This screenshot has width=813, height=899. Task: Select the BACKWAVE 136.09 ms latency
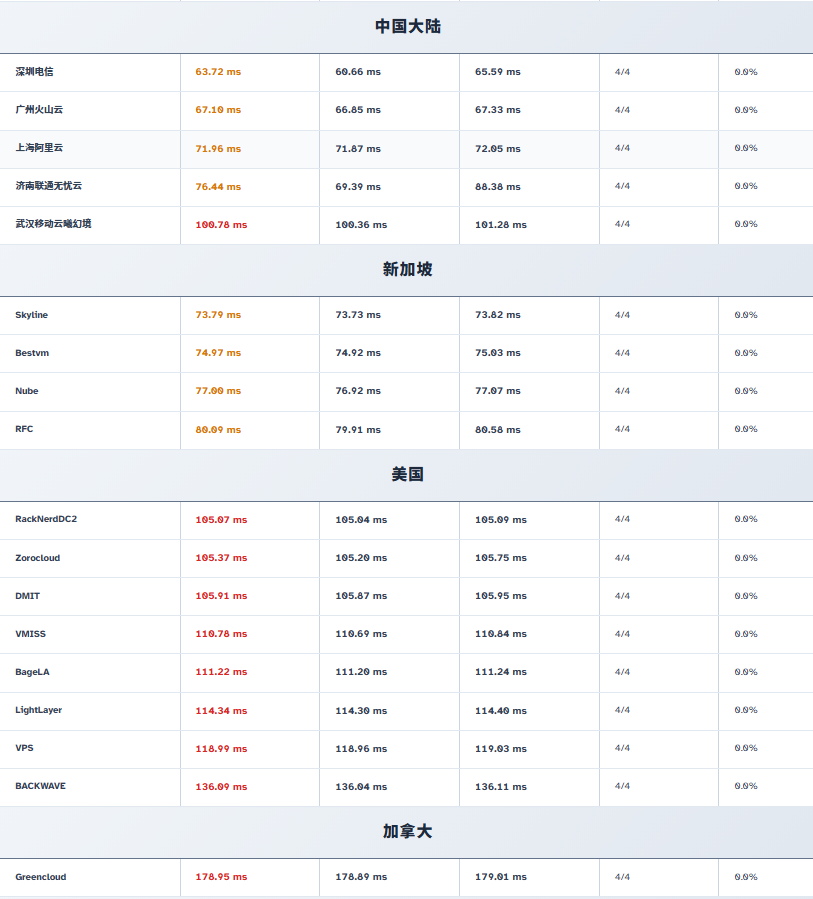[x=221, y=787]
